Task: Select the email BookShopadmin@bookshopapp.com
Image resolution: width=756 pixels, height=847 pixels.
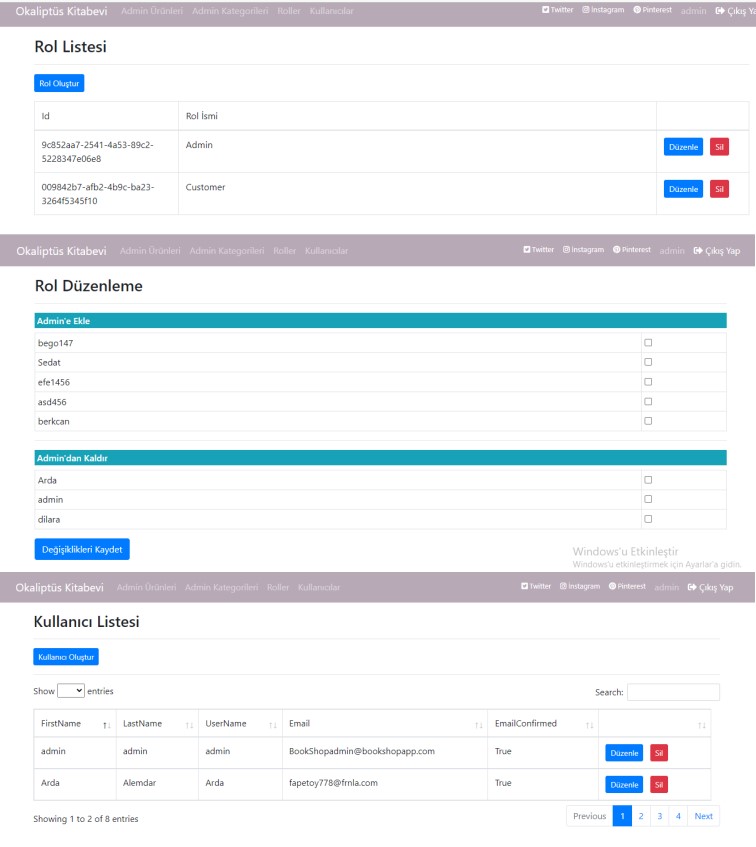Action: (362, 751)
